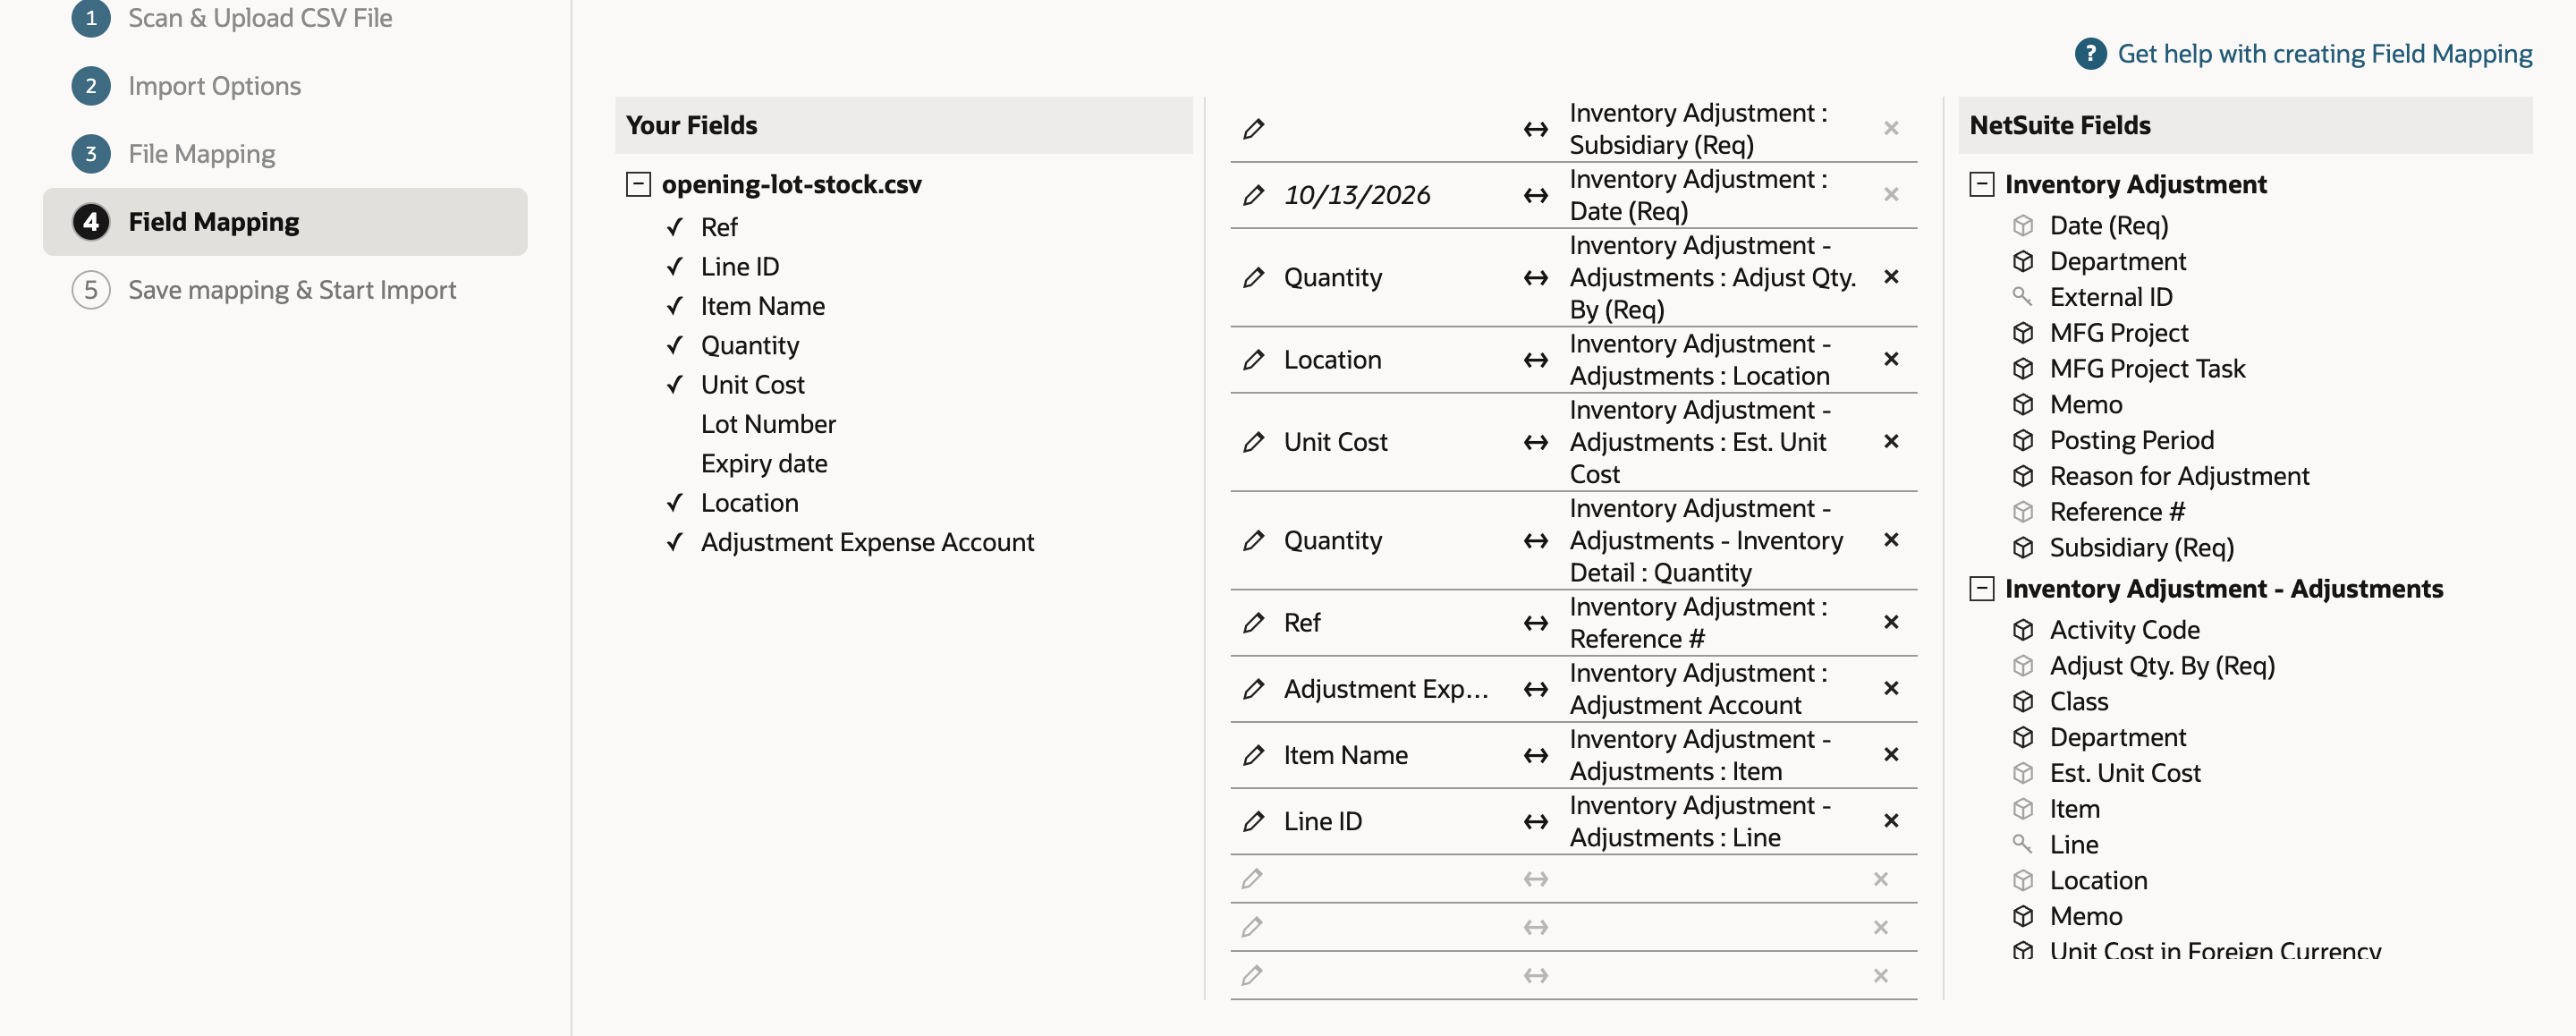The image size is (2576, 1036).
Task: Select Lot Number in Your Fields
Action: click(768, 424)
